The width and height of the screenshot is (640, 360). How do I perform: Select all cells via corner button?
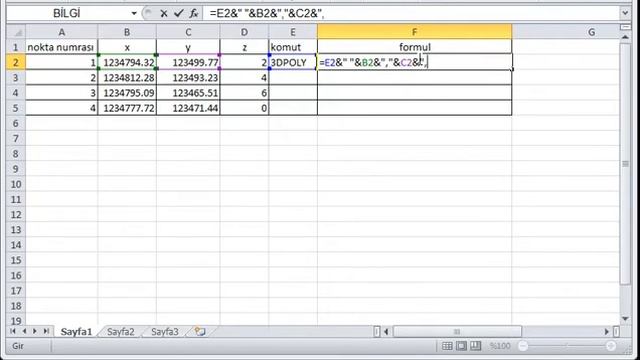[16, 32]
